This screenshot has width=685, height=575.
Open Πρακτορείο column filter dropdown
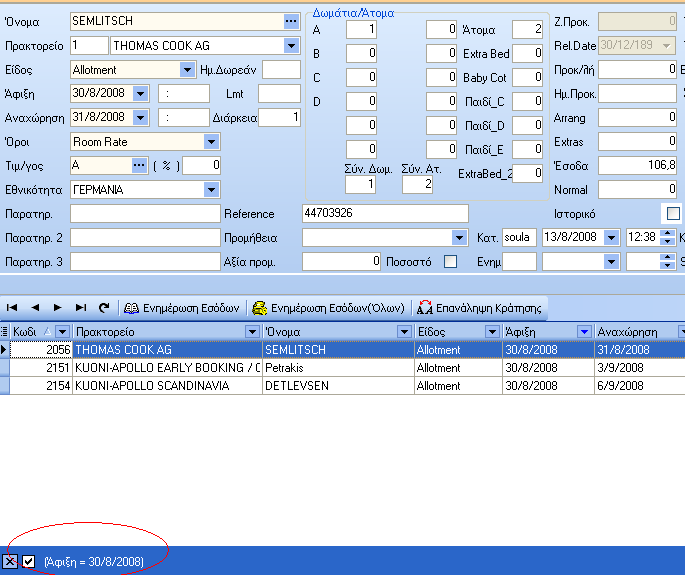point(252,332)
